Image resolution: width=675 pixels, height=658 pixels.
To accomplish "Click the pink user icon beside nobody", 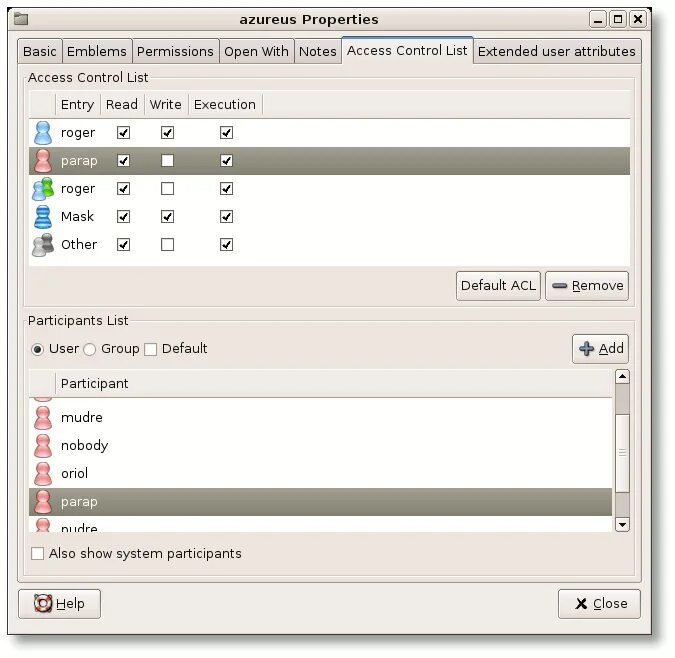I will tap(43, 445).
